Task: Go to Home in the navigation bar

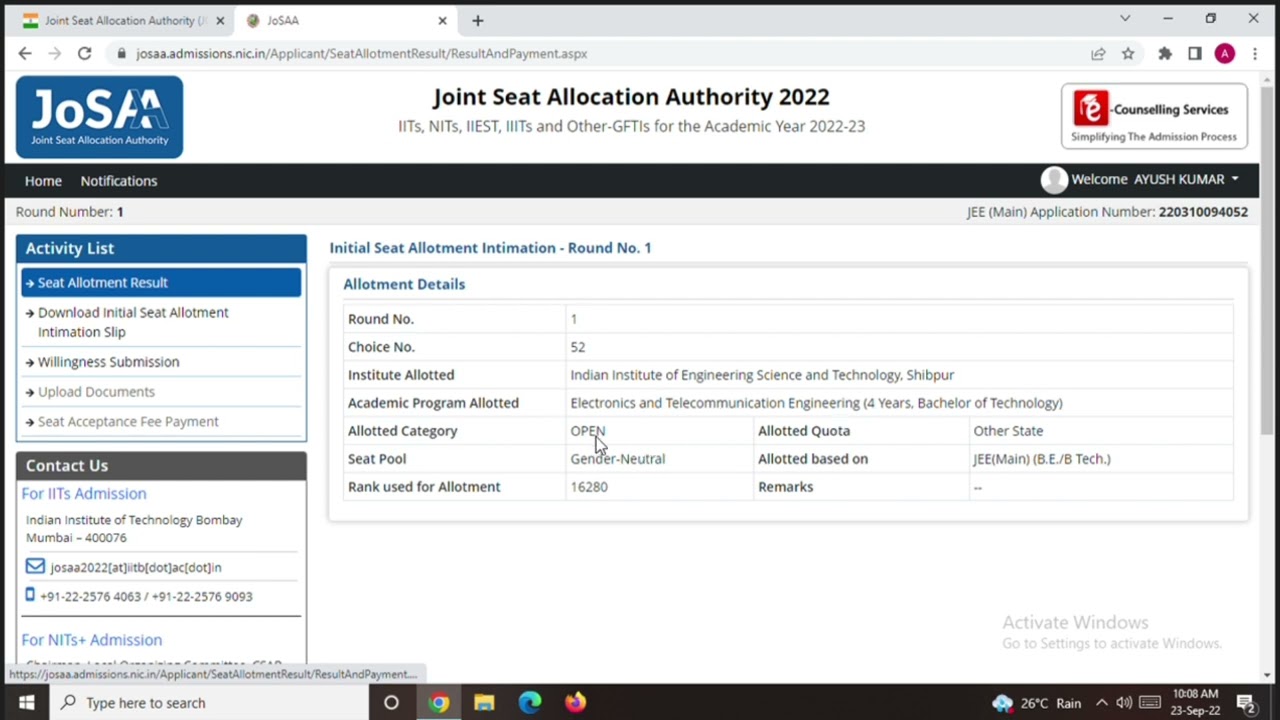Action: pyautogui.click(x=43, y=181)
